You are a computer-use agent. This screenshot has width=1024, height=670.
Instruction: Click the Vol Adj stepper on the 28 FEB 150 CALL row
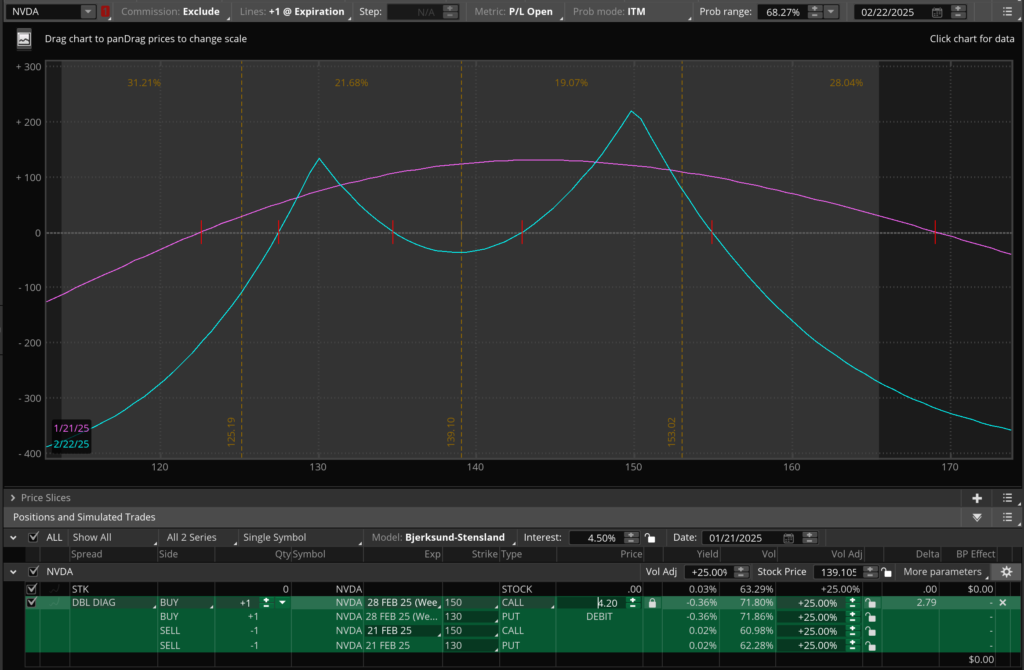(852, 603)
